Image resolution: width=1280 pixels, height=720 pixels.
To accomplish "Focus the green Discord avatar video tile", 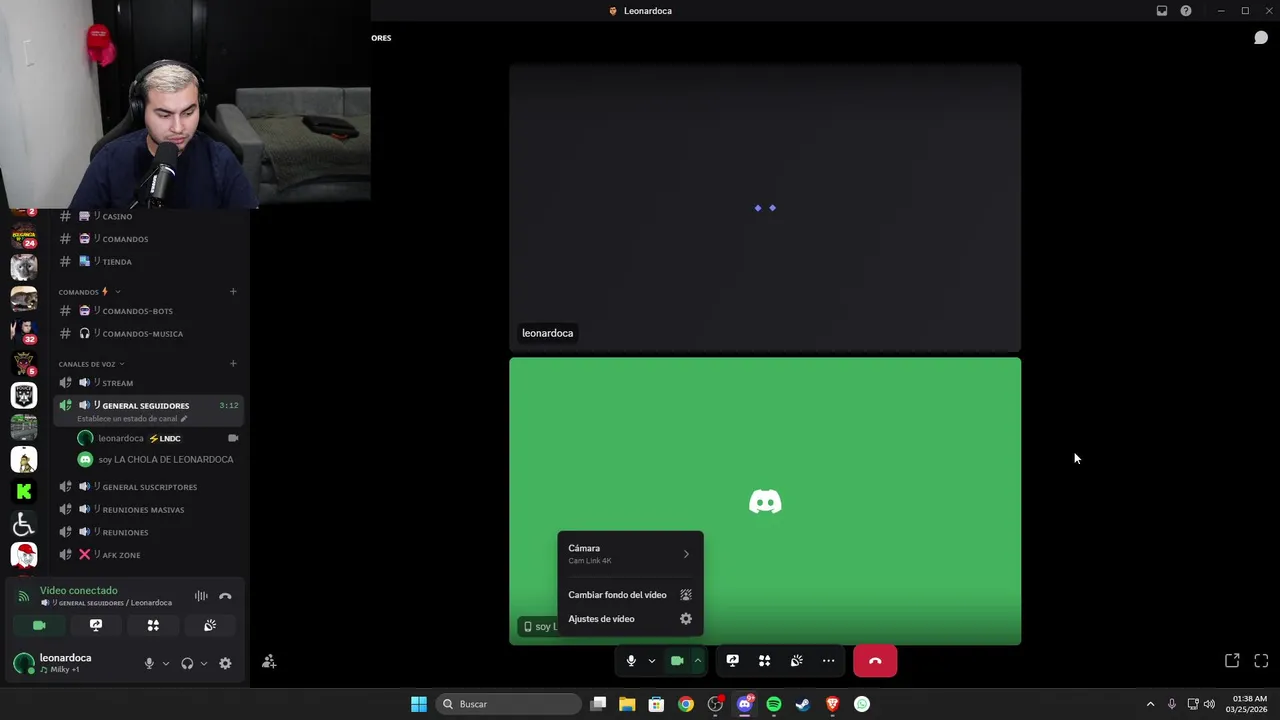I will (765, 501).
